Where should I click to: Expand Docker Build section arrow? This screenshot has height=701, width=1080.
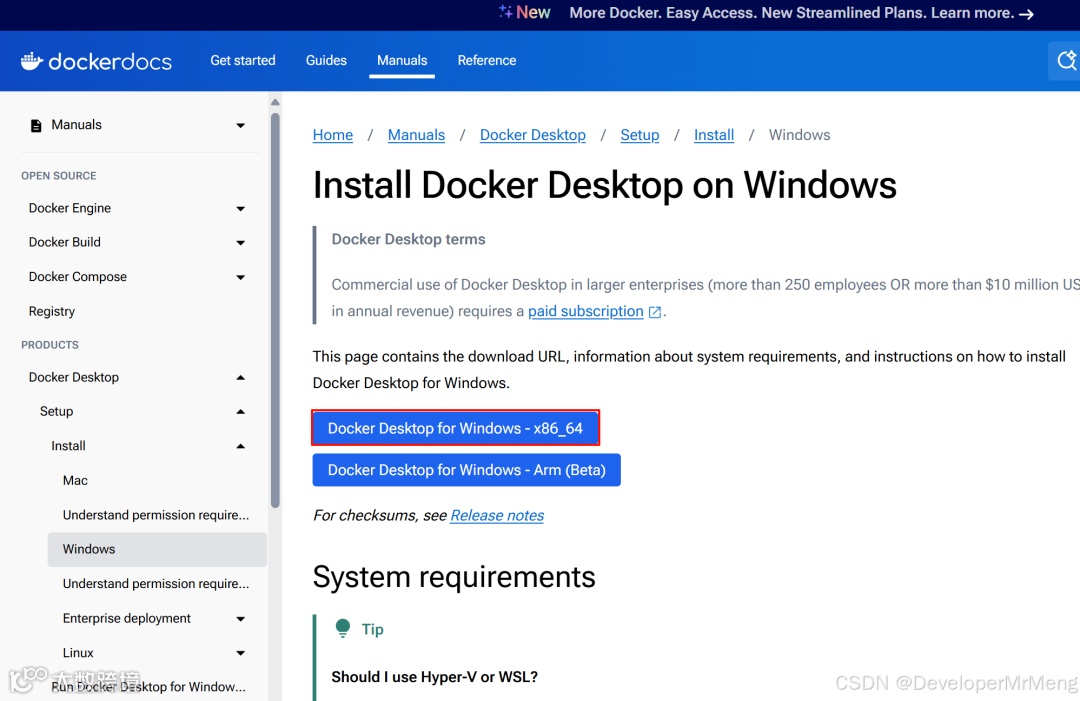pos(240,242)
